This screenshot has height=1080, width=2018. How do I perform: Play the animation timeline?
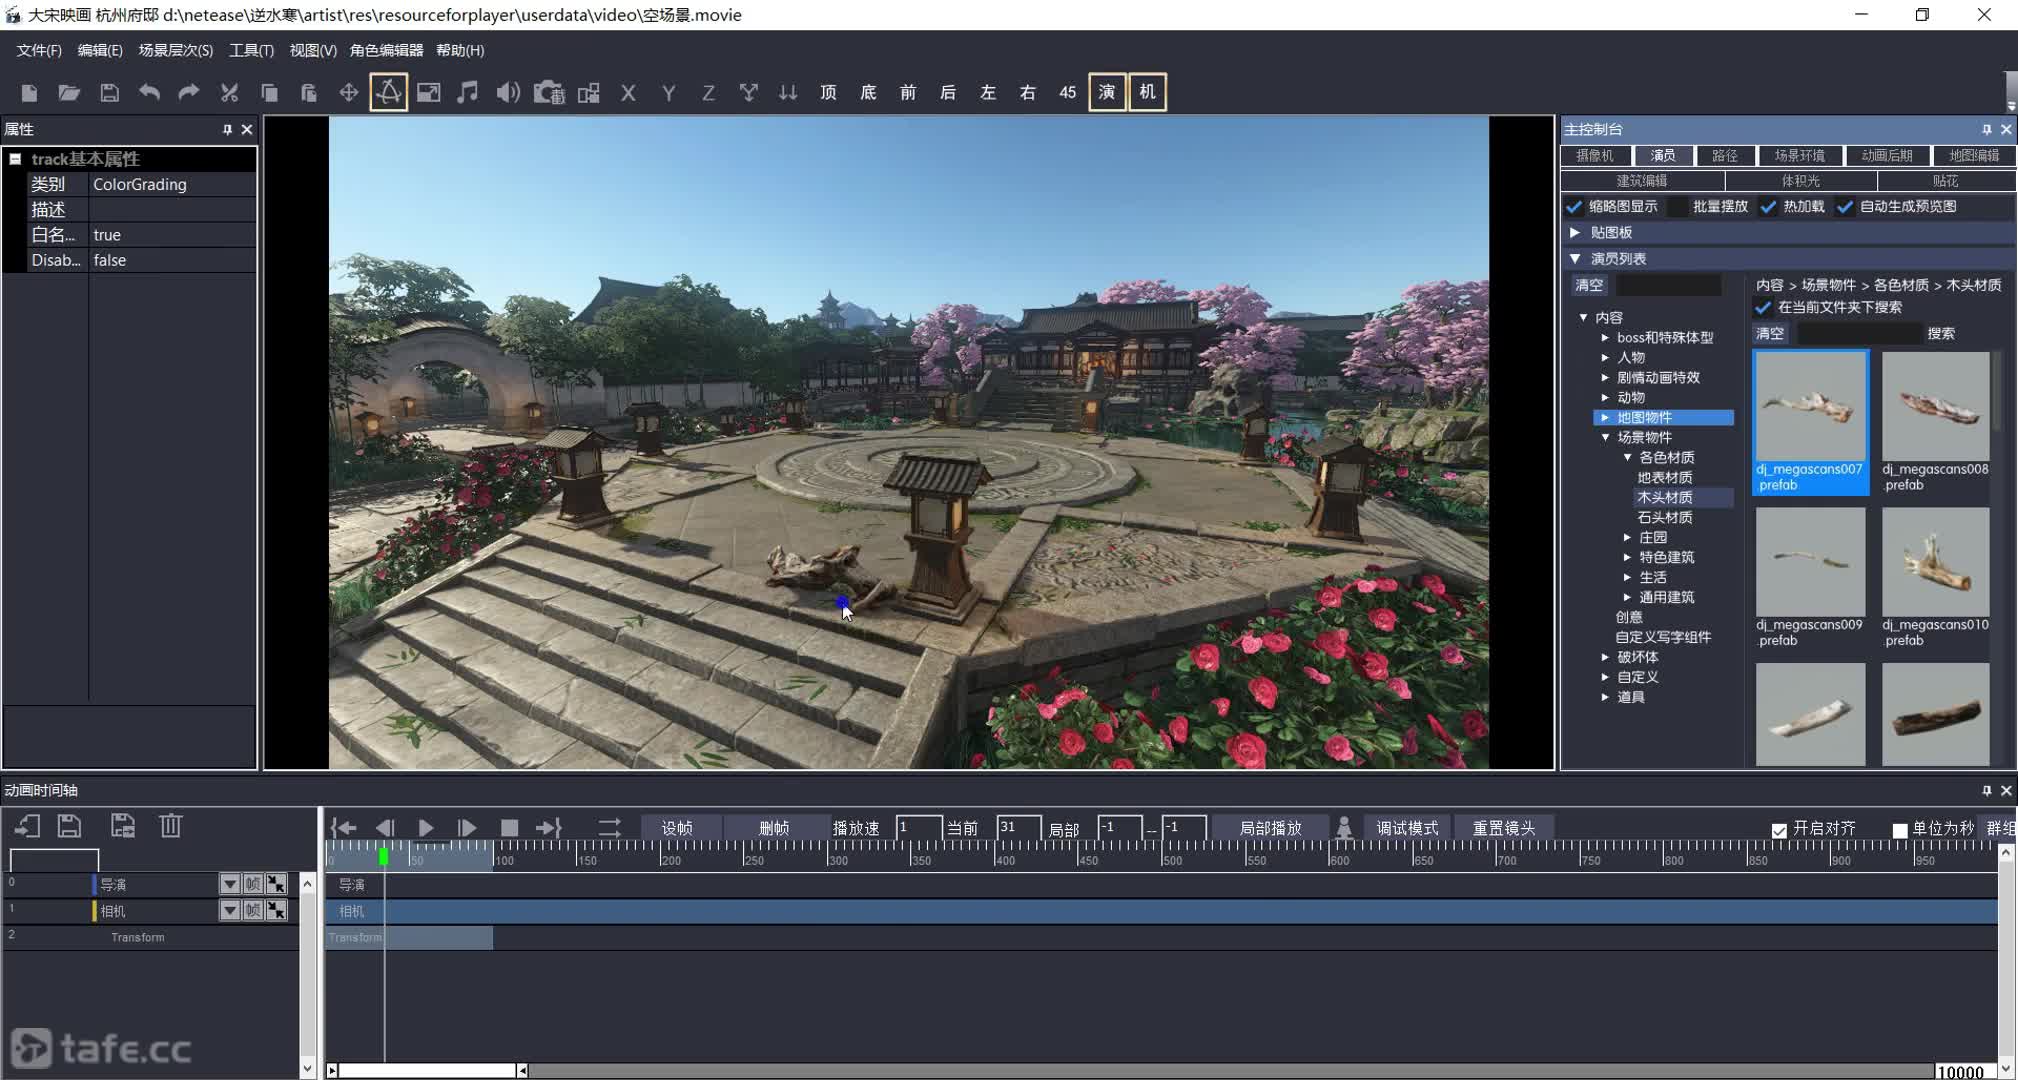point(426,828)
